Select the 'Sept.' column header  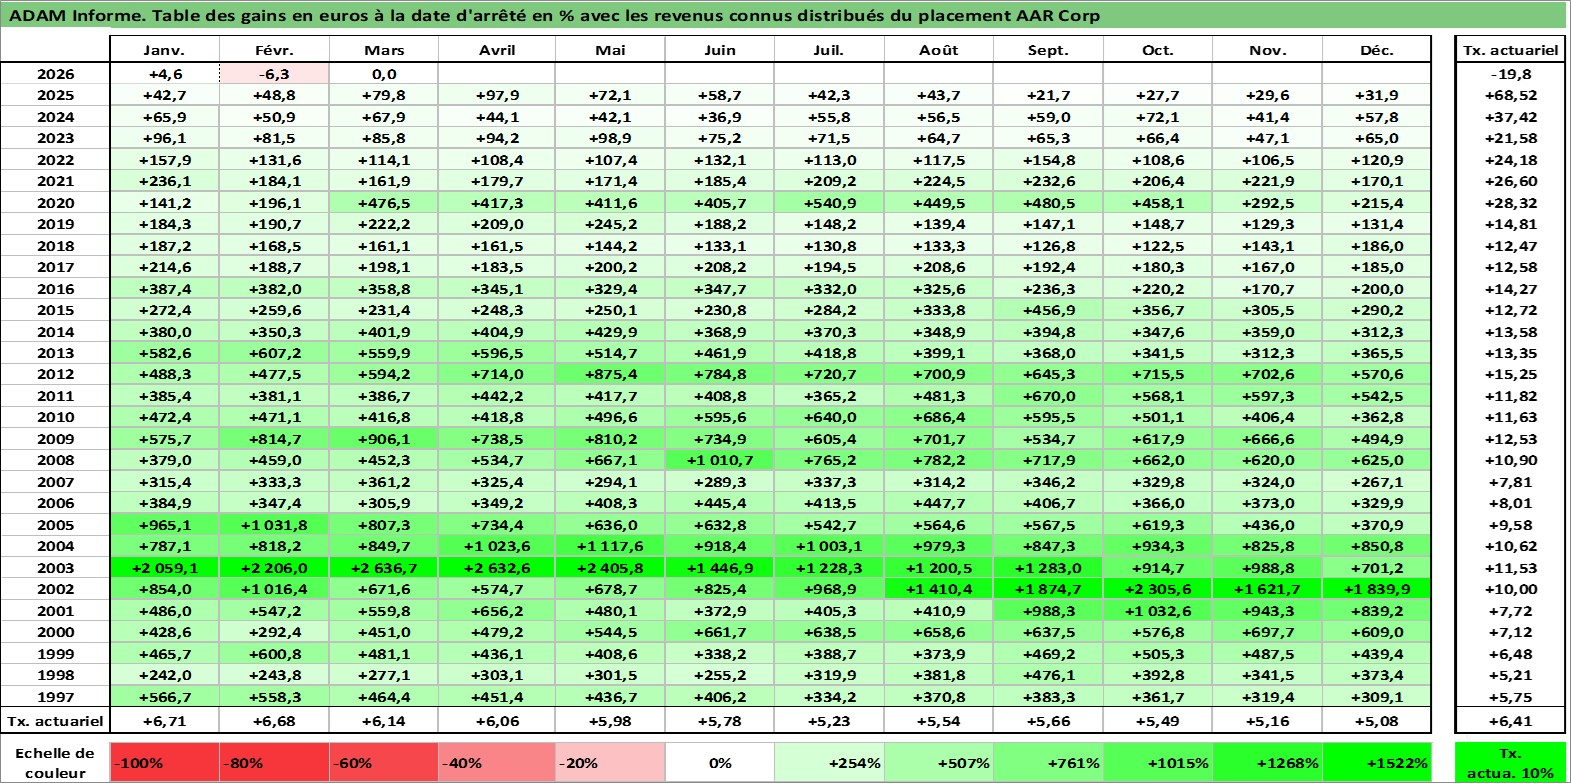1048,50
